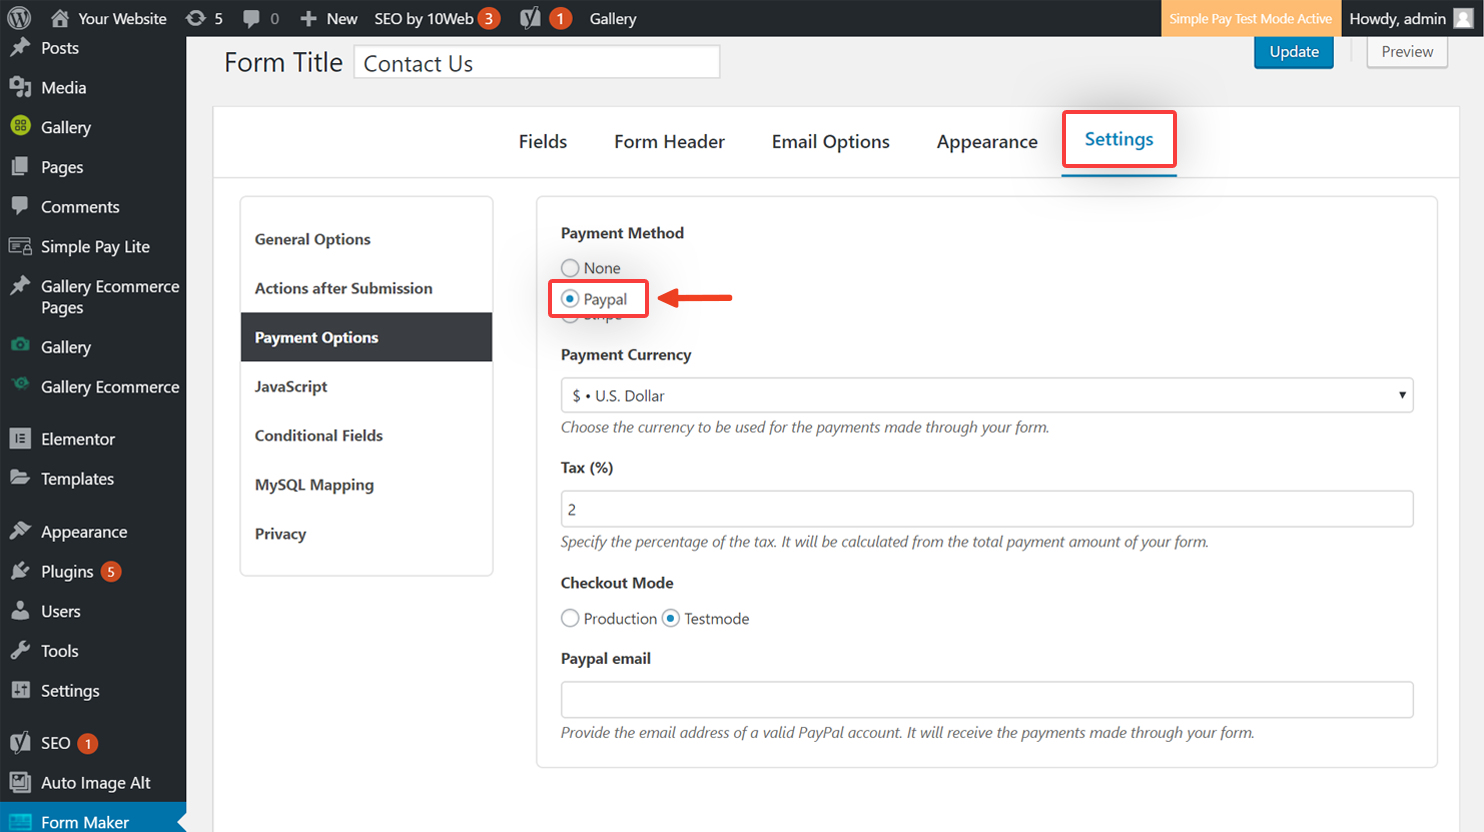Open the Yoast icon in the admin bar
The image size is (1484, 832).
530,18
